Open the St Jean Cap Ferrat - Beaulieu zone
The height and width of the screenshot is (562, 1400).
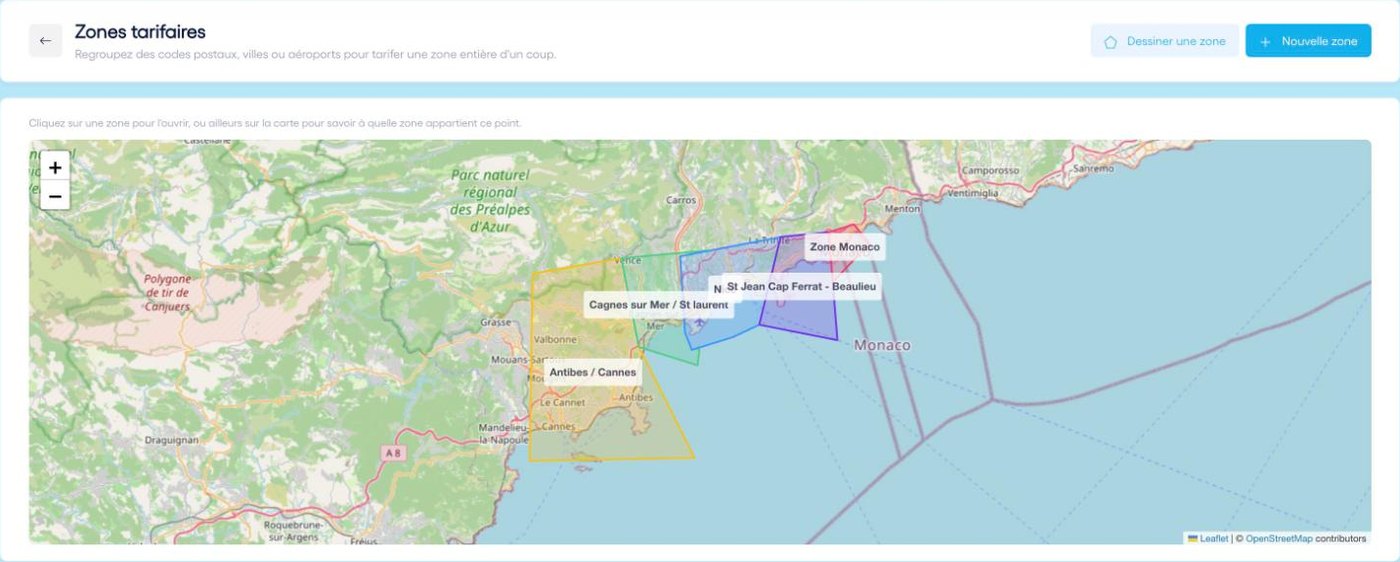[x=801, y=286]
